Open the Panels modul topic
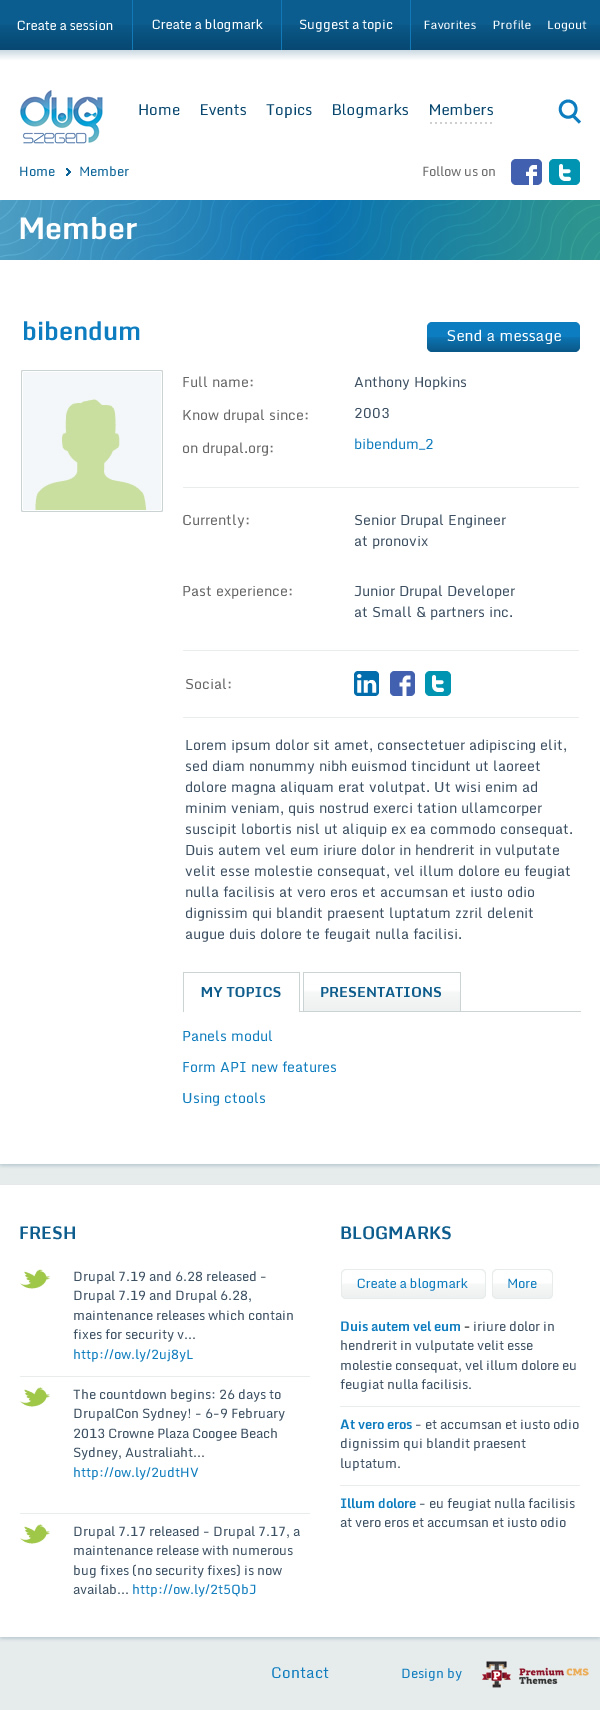Viewport: 600px width, 1710px height. [227, 1036]
